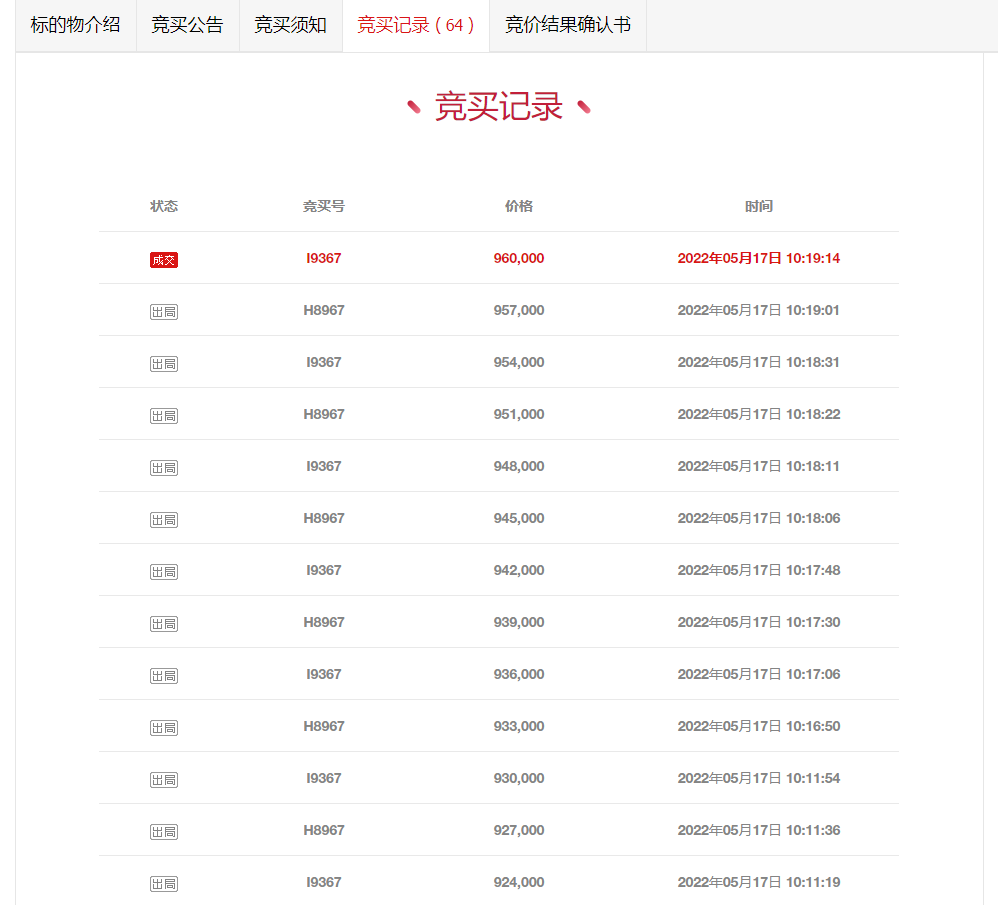
Task: Click 出局 badge in 954,000 row
Action: coord(164,364)
